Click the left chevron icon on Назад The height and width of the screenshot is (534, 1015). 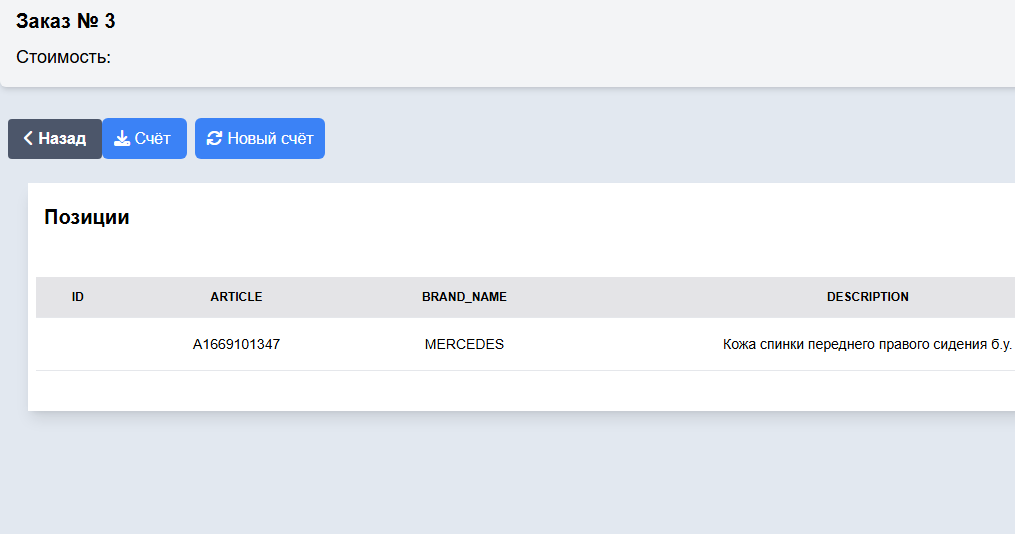coord(28,138)
